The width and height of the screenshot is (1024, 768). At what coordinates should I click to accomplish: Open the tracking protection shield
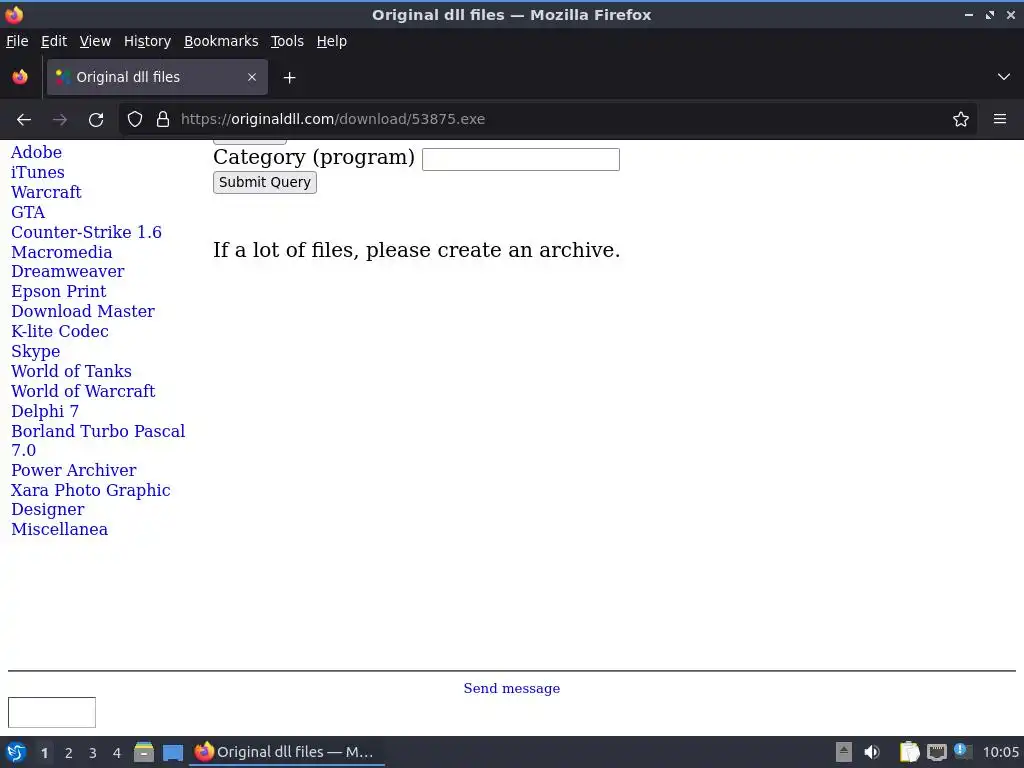pos(135,120)
